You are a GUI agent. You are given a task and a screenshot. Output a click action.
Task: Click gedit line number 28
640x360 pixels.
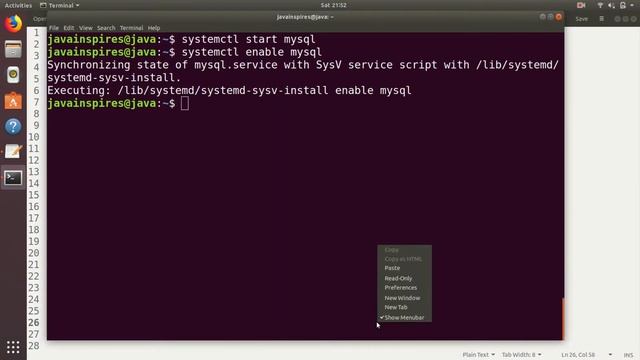pyautogui.click(x=34, y=346)
